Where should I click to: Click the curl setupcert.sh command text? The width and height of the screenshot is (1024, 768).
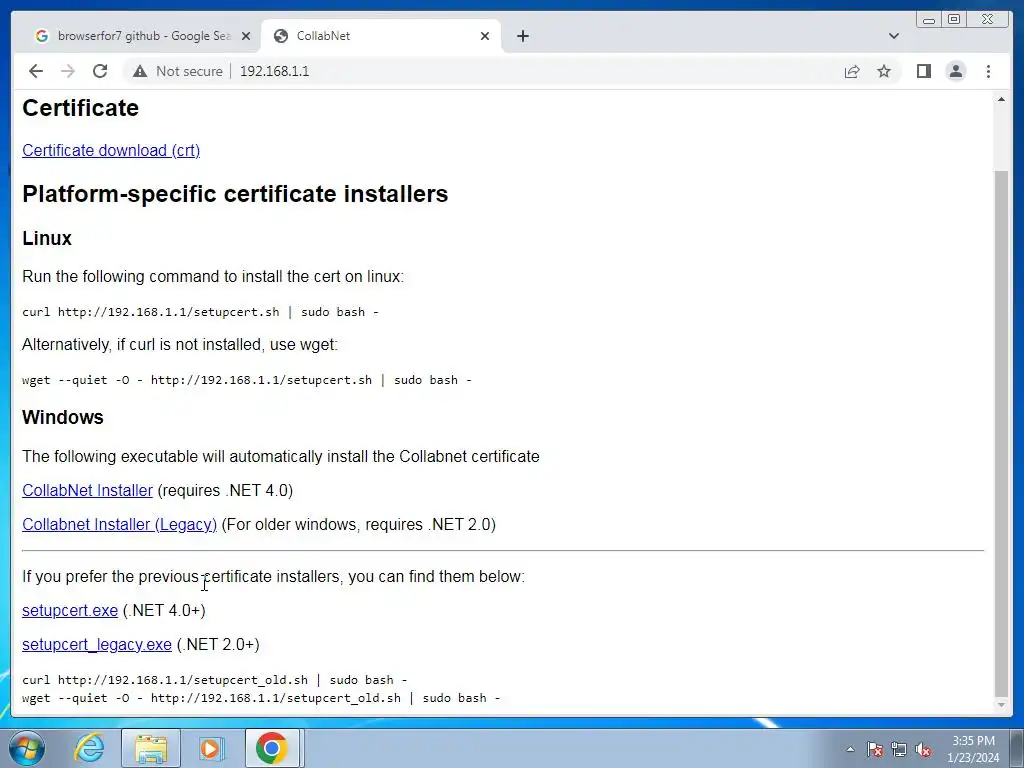(200, 312)
